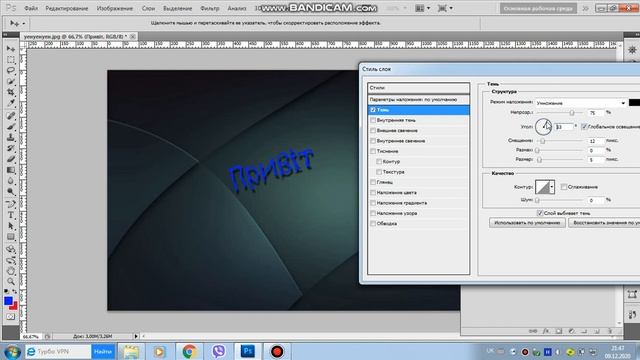
Task: Open Viber from the taskbar
Action: (219, 351)
